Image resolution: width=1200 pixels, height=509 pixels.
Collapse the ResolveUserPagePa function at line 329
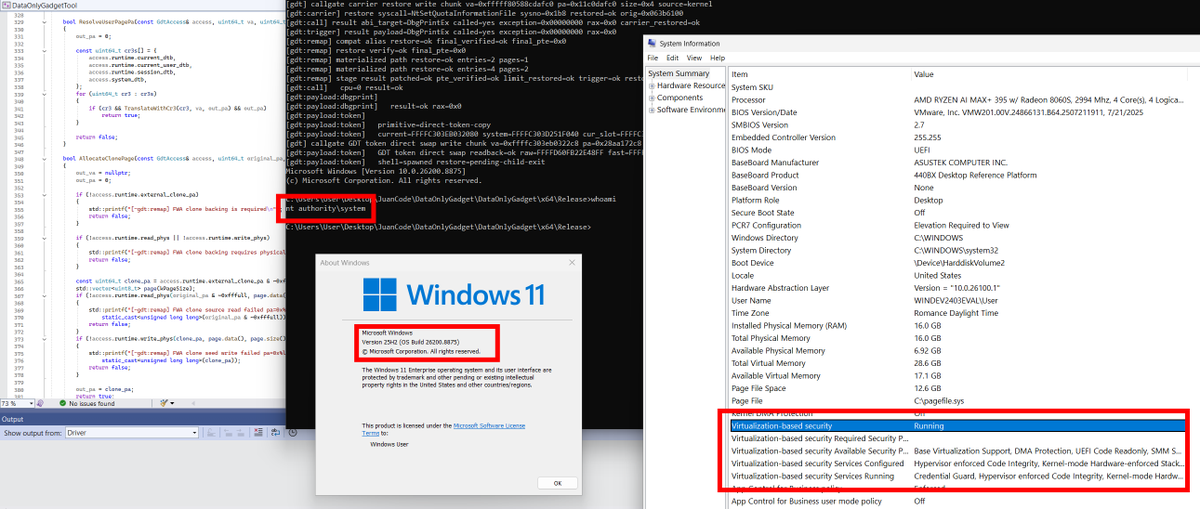44,22
